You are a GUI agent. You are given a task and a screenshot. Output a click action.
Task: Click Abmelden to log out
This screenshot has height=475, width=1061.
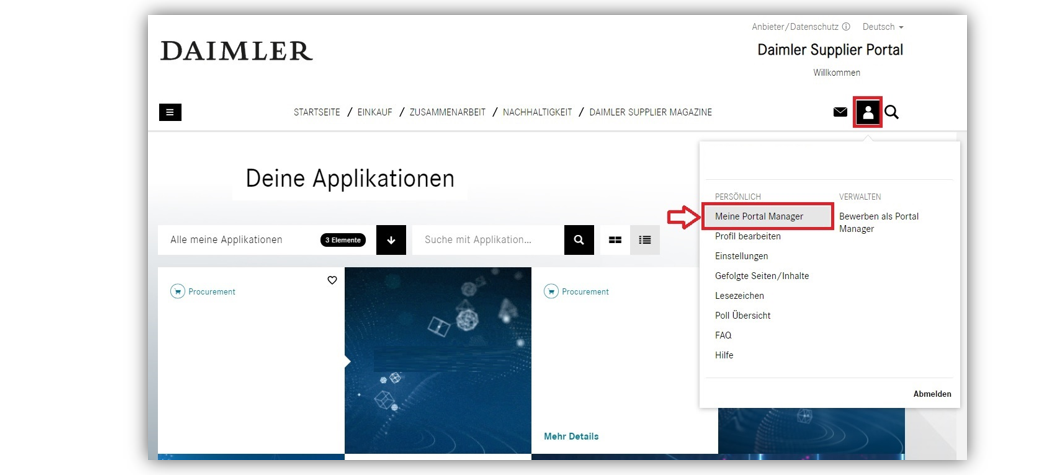point(932,394)
